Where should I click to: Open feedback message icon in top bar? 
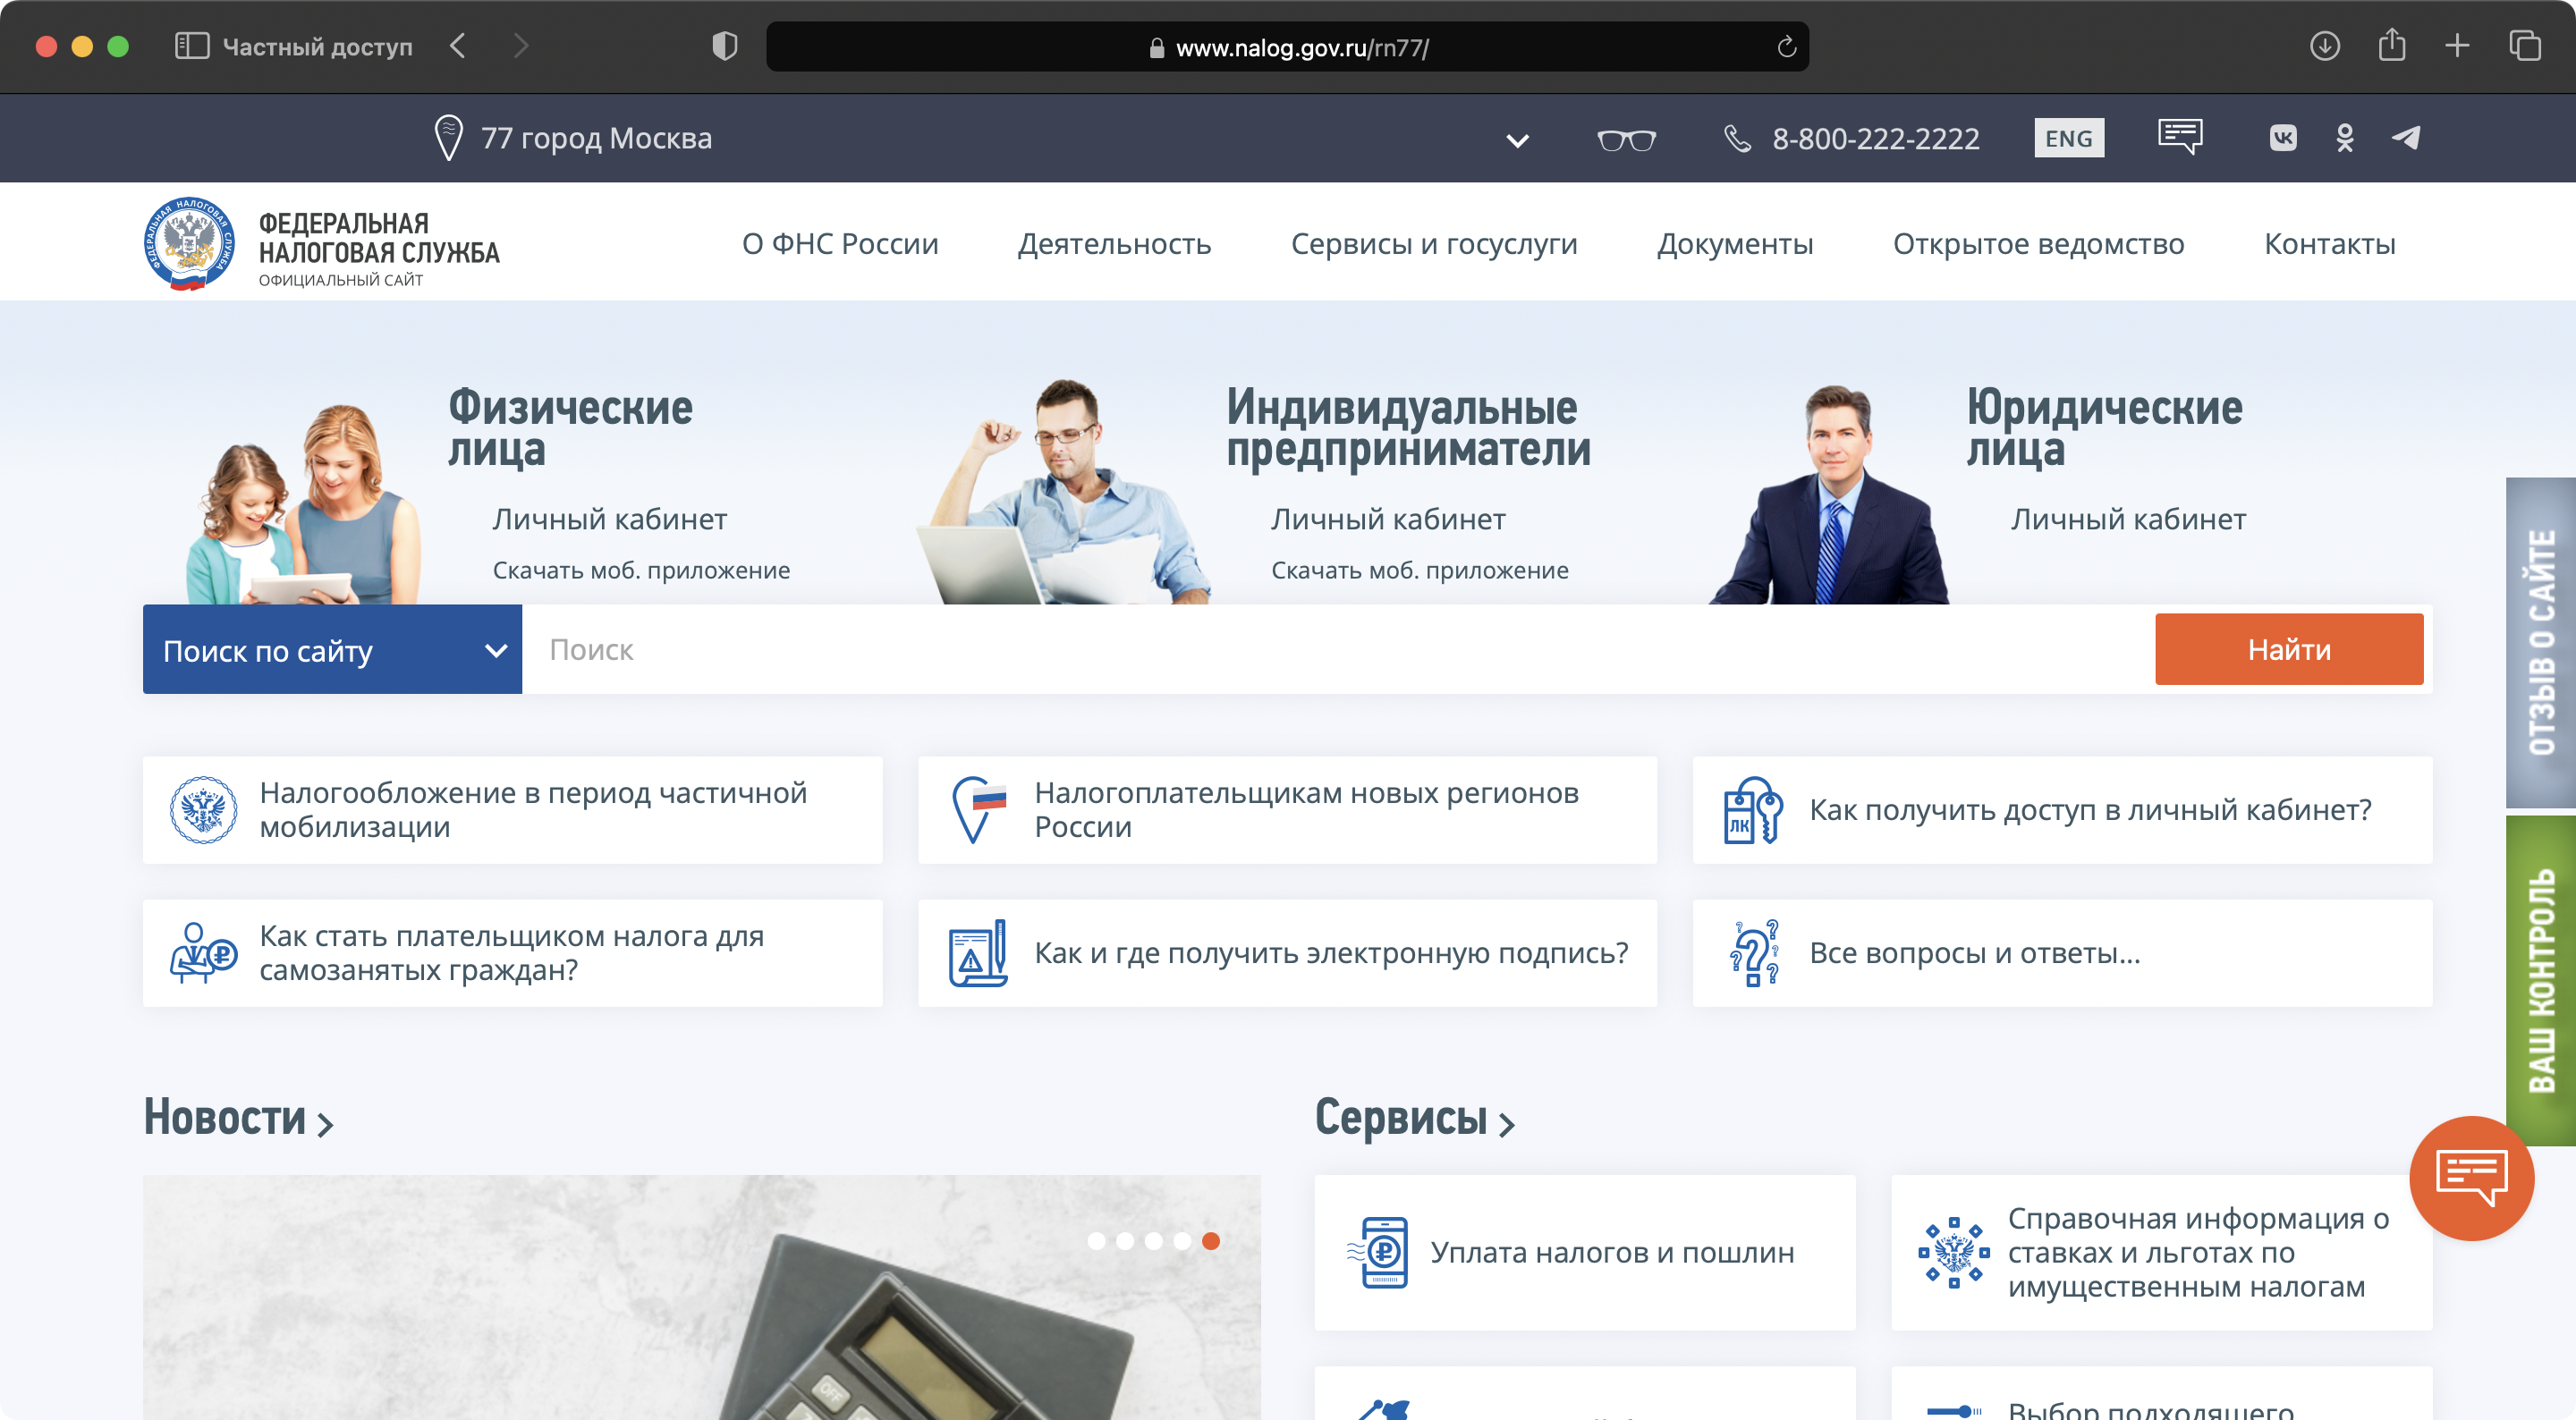click(2180, 137)
